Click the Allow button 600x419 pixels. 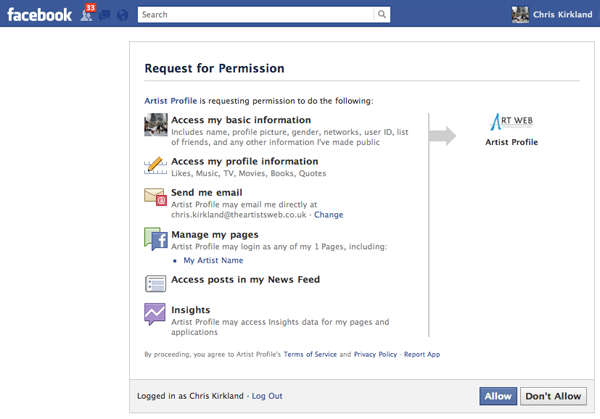click(498, 396)
